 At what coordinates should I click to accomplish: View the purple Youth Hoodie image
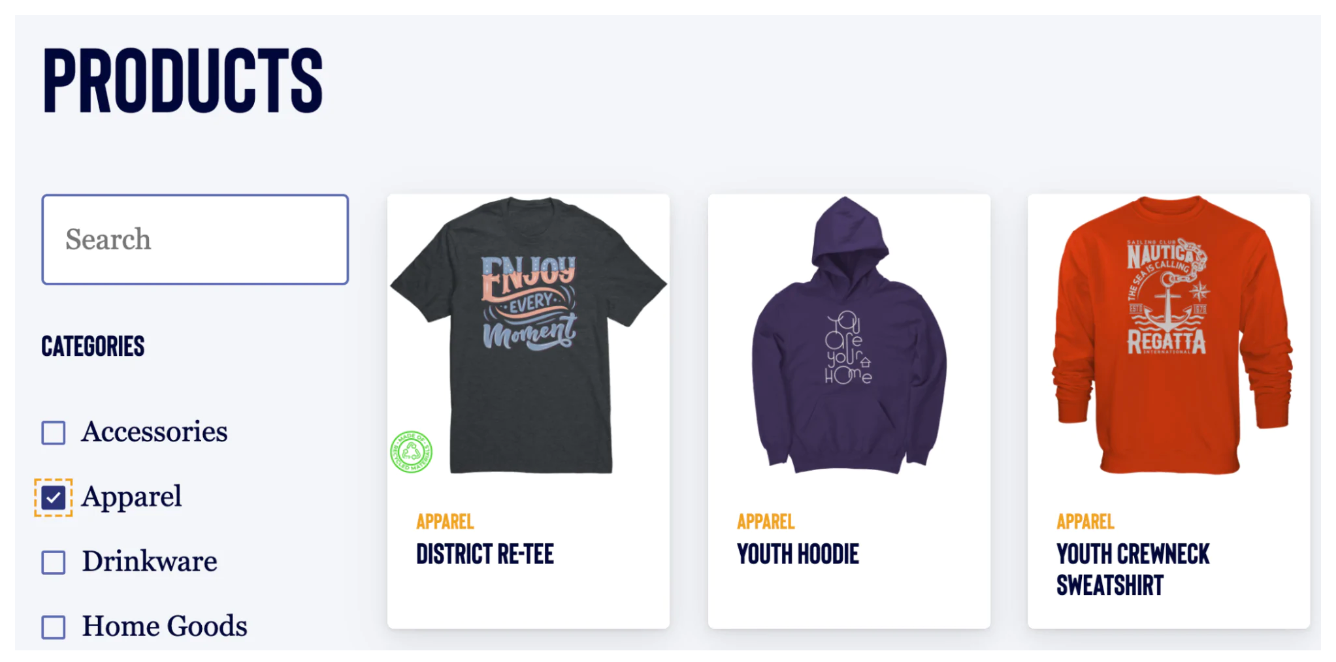[849, 336]
